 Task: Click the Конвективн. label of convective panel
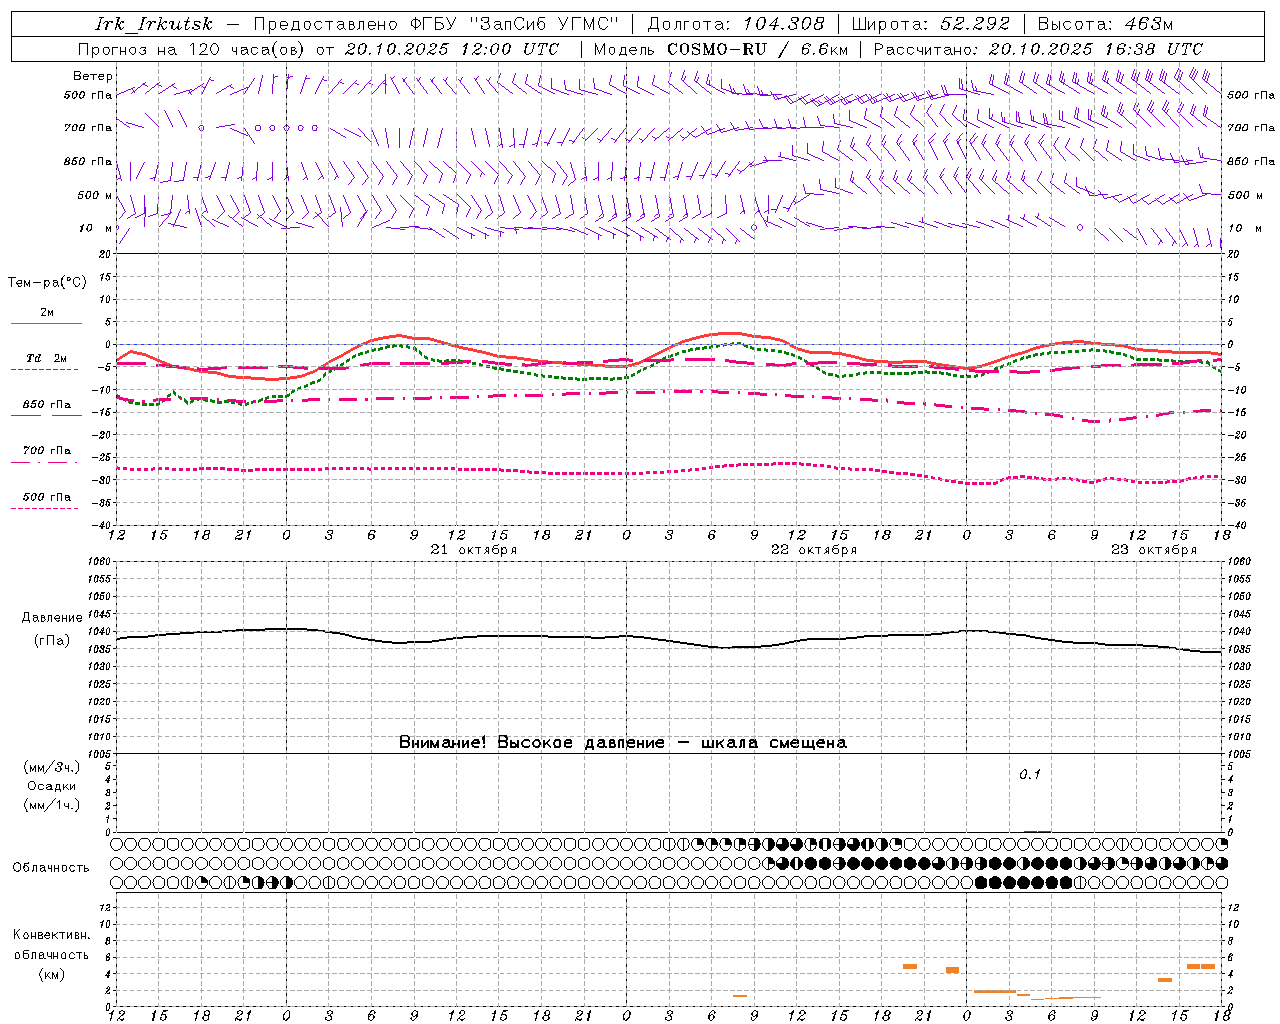pyautogui.click(x=52, y=935)
